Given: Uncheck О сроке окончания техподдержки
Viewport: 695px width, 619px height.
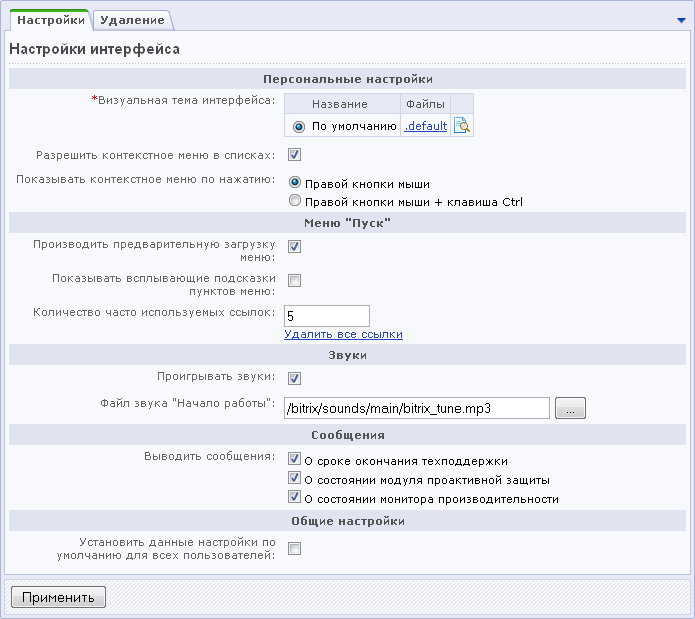Looking at the screenshot, I should pyautogui.click(x=294, y=460).
